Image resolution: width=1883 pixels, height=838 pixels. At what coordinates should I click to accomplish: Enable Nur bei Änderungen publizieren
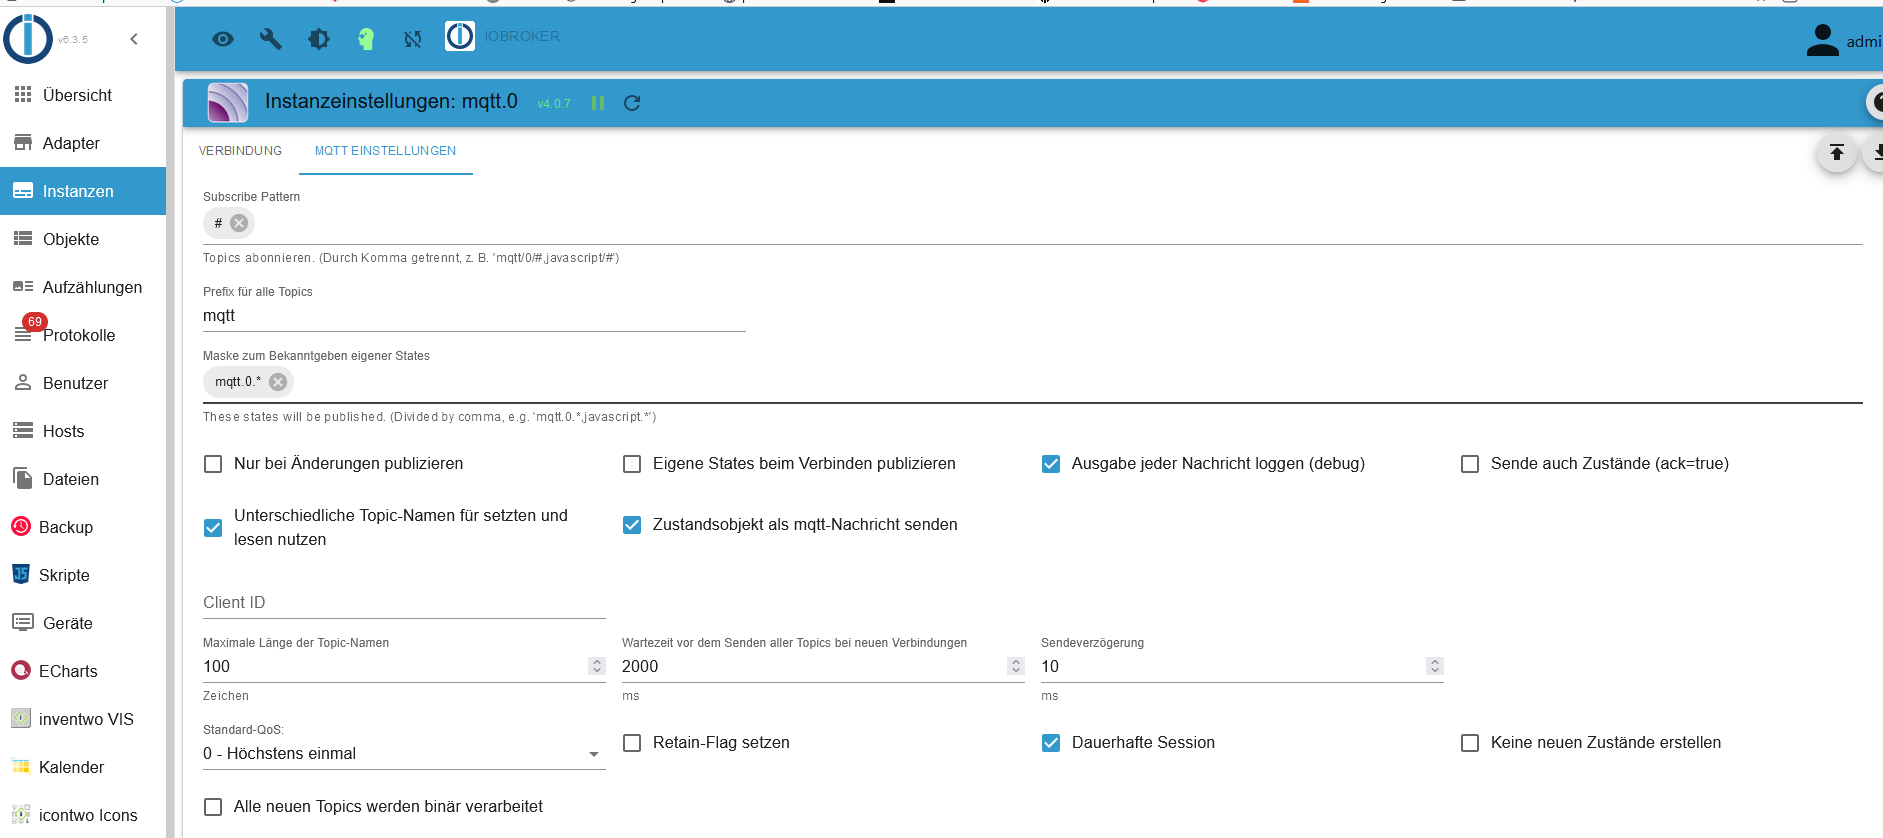213,464
